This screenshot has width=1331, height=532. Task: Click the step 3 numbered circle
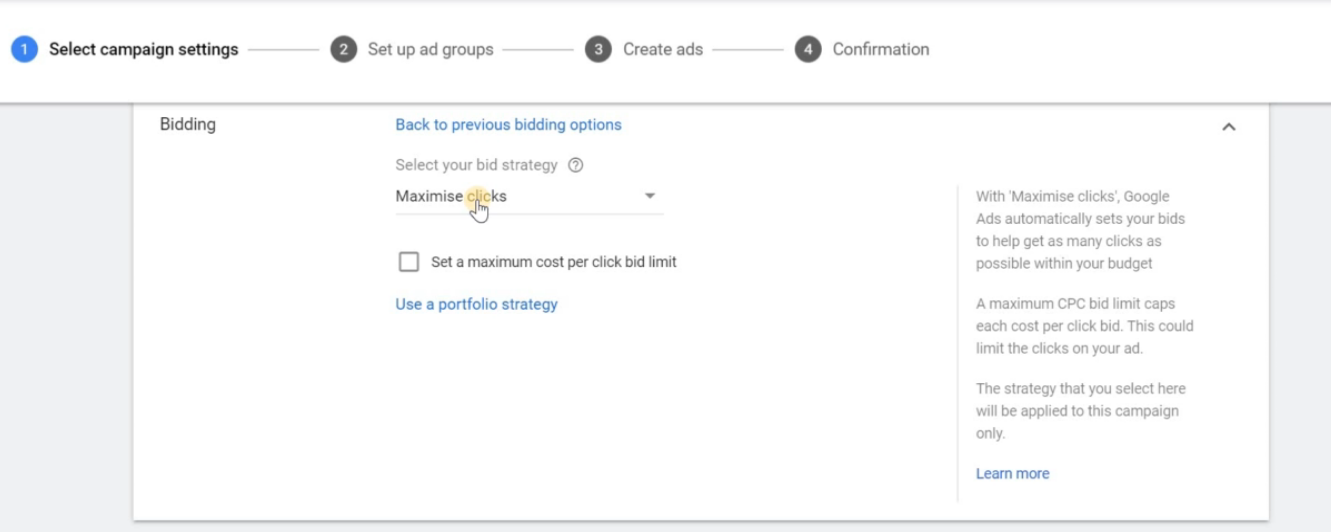click(598, 49)
